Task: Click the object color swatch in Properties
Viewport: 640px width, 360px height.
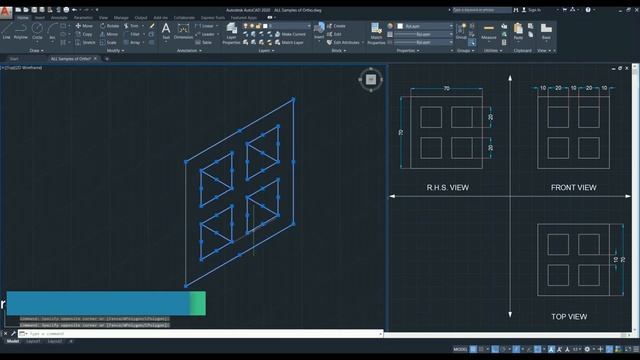Action: 400,26
